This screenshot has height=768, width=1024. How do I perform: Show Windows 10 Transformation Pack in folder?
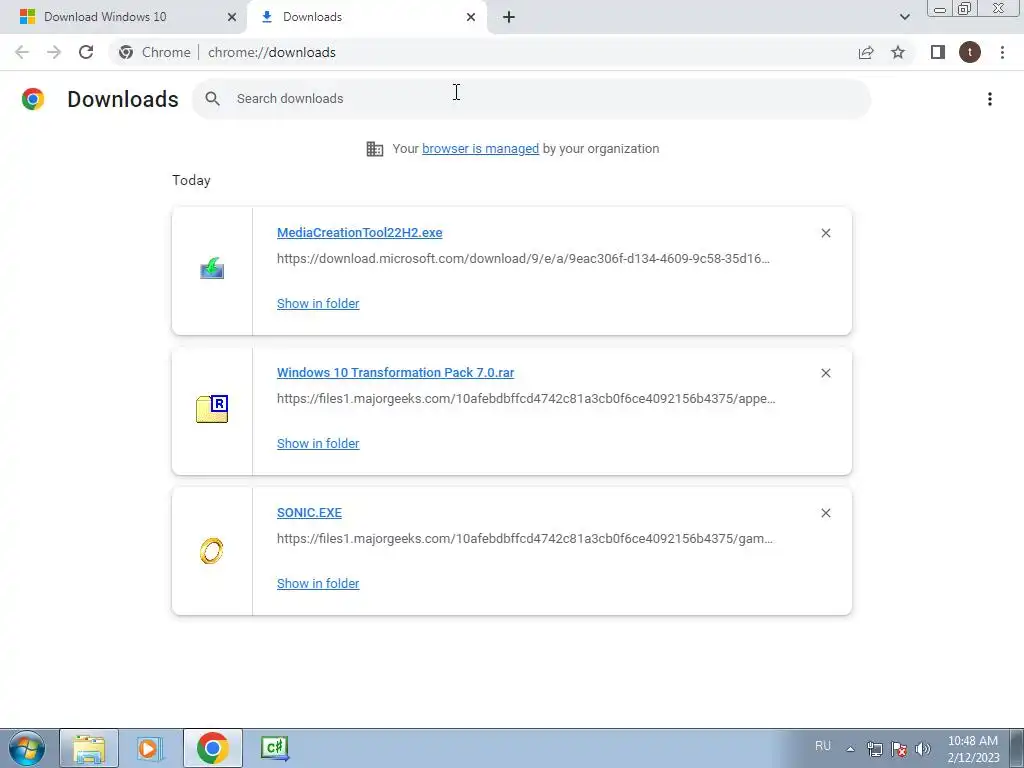(x=318, y=443)
